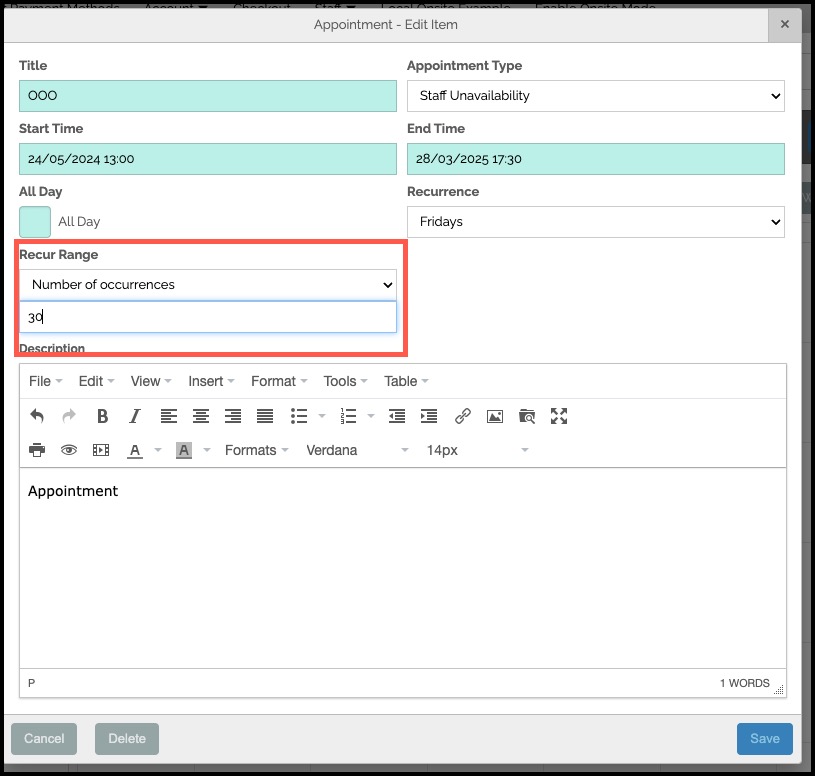
Task: Decrease indent of paragraph
Action: pyautogui.click(x=397, y=416)
